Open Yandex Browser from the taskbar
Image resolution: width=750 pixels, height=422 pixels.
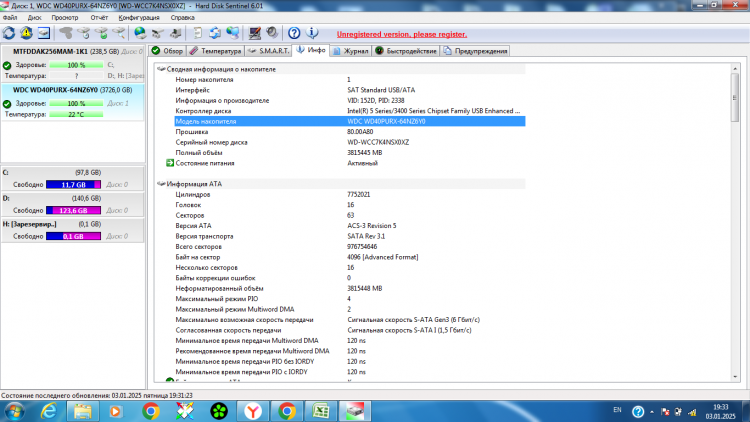[253, 411]
